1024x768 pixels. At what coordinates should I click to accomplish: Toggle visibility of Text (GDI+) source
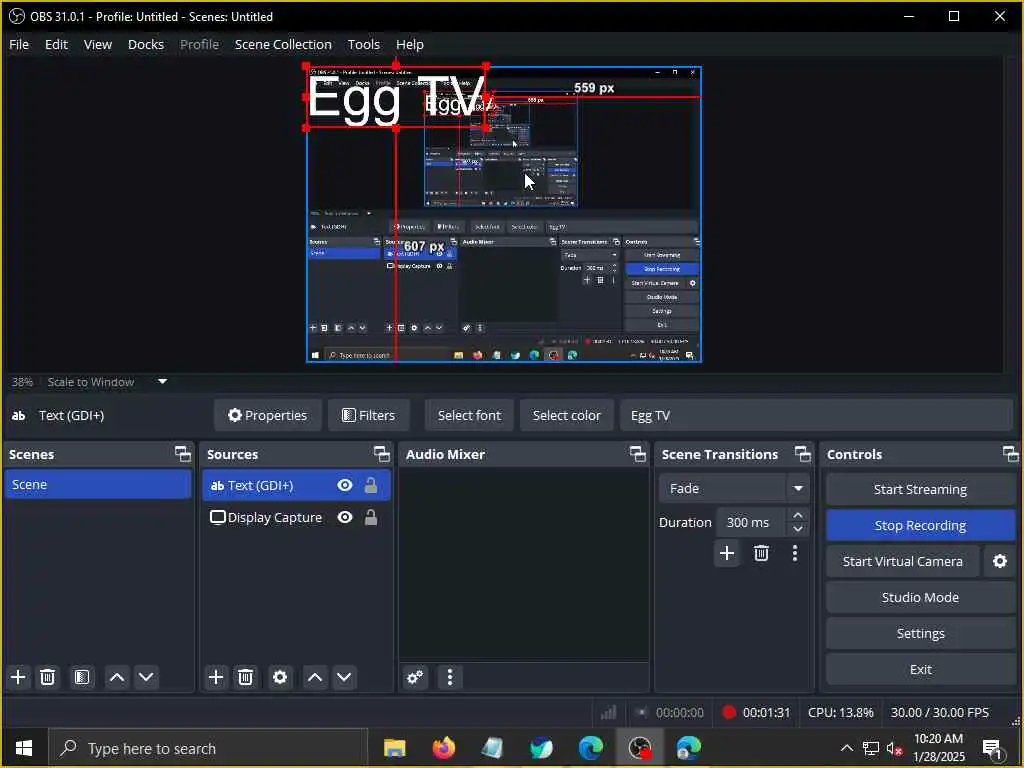(x=345, y=485)
